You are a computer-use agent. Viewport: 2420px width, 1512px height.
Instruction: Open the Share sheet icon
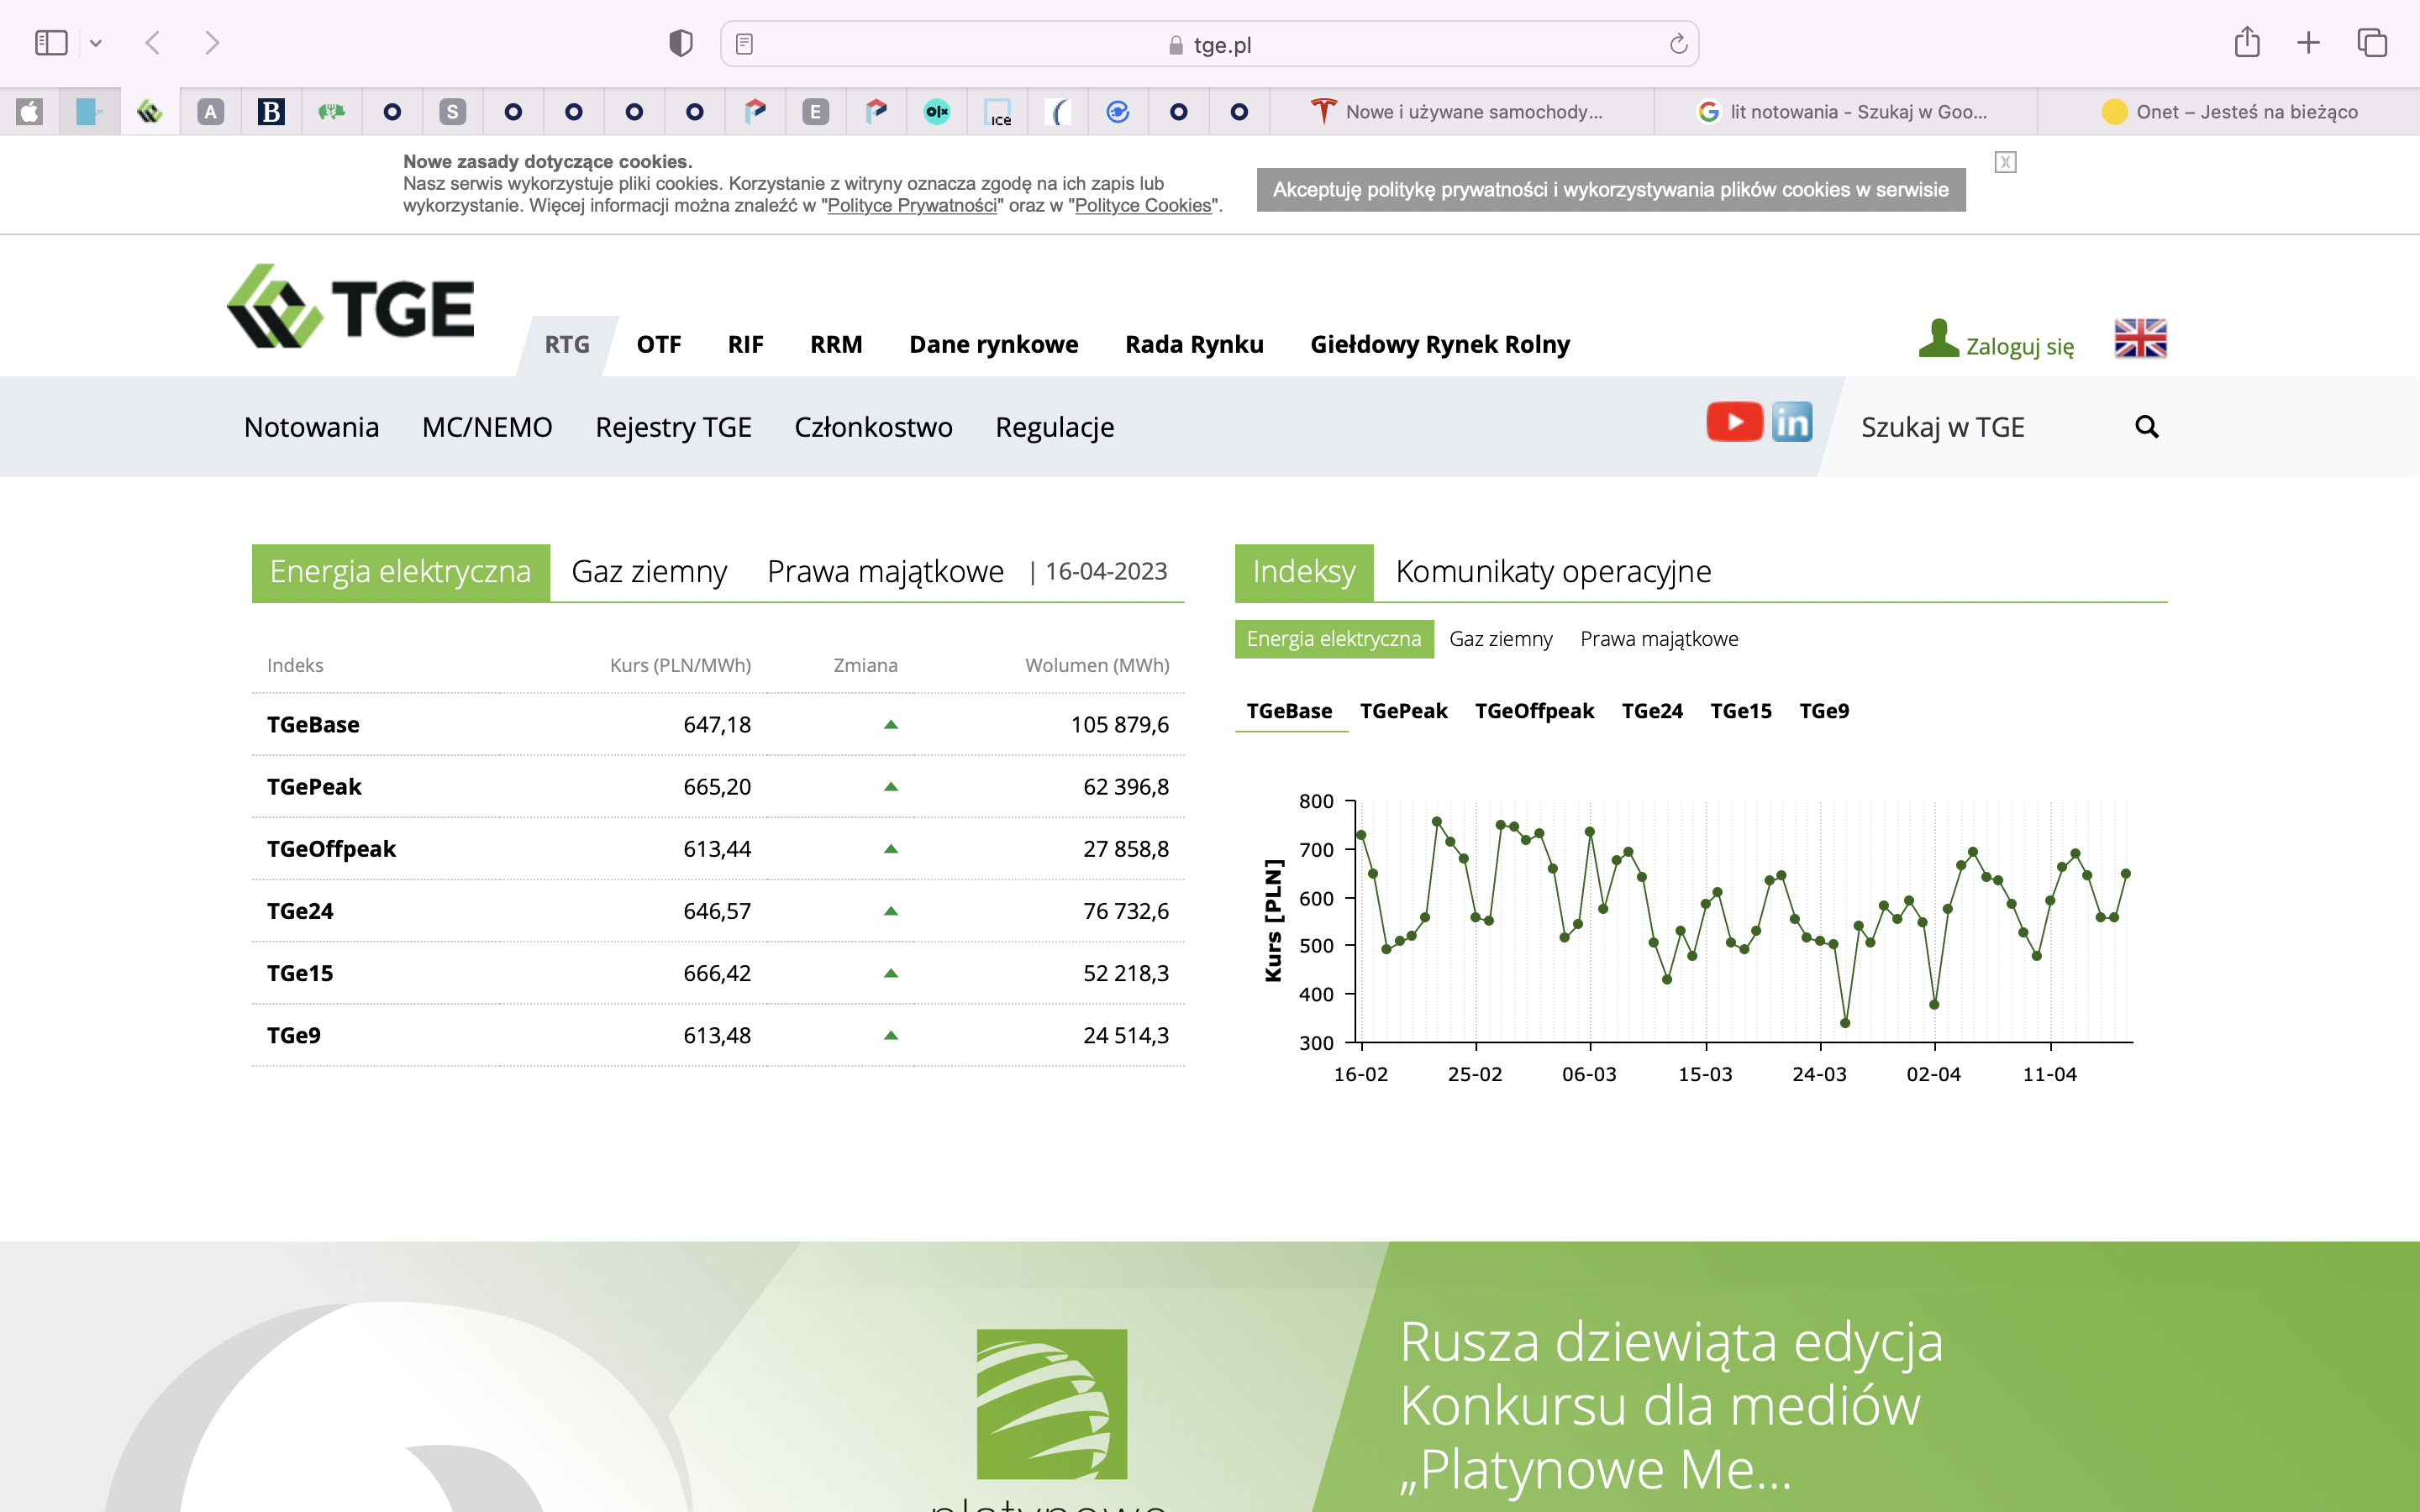click(2247, 42)
